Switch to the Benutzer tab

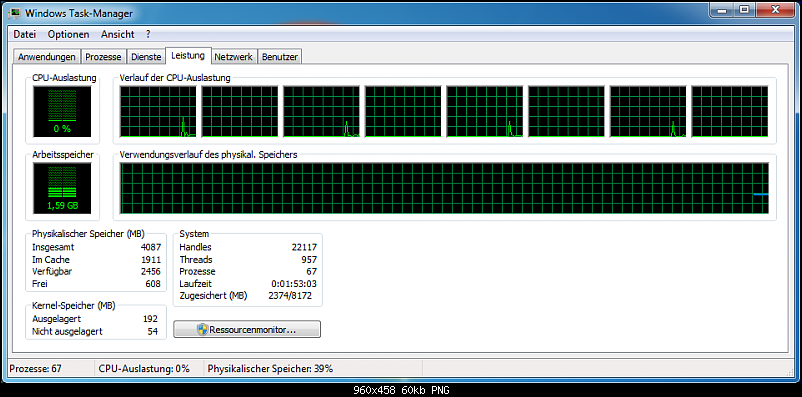click(x=280, y=57)
